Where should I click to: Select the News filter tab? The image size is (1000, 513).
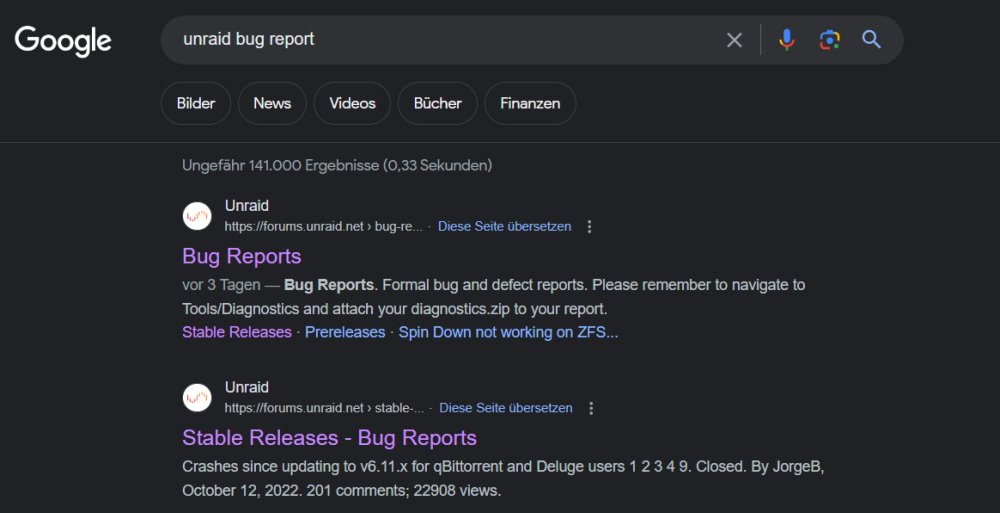272,103
